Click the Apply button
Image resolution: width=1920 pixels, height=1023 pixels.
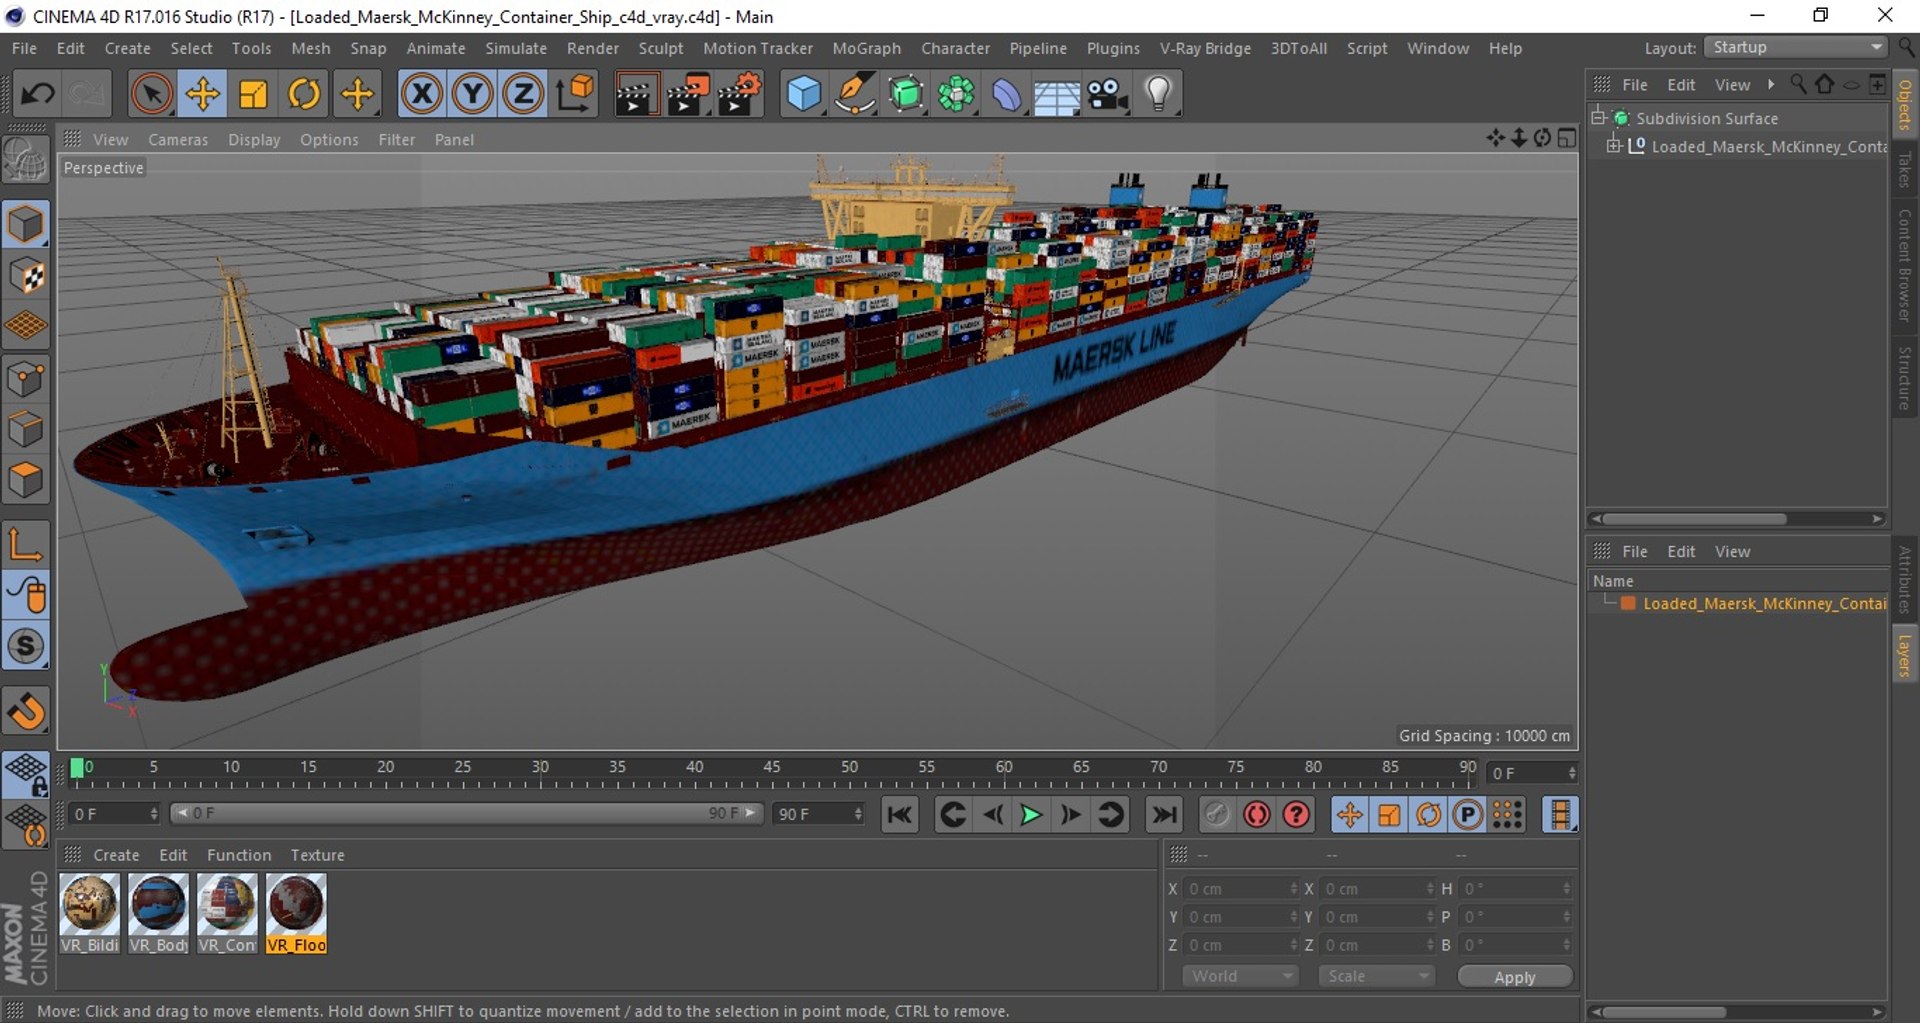1514,977
